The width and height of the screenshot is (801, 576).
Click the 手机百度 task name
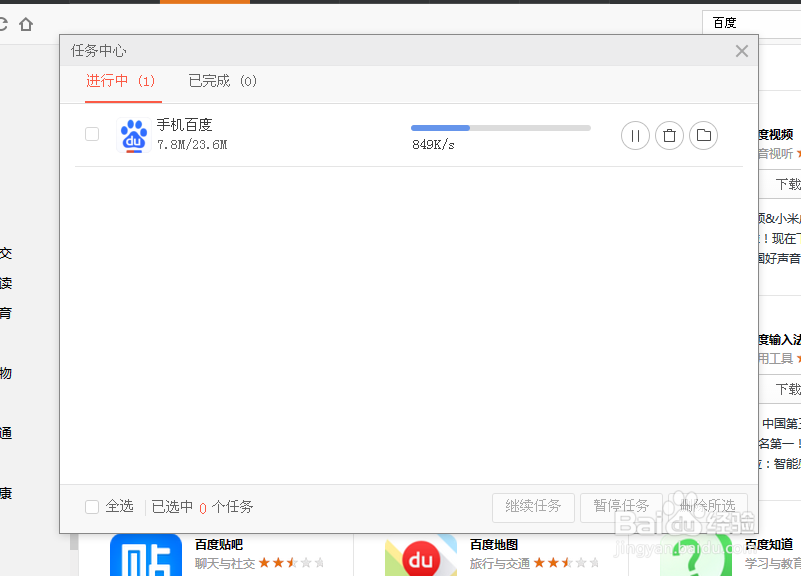coord(184,125)
